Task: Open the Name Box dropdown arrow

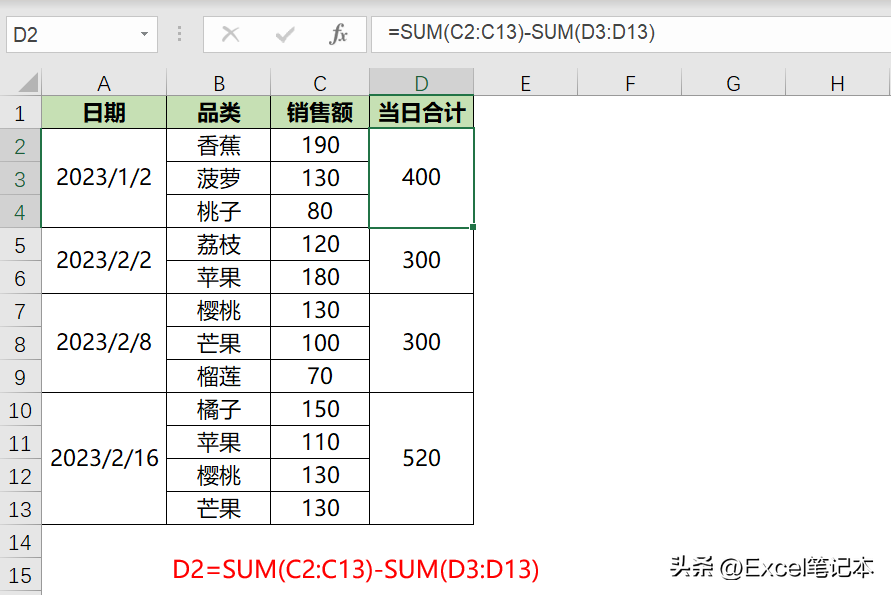Action: click(144, 35)
